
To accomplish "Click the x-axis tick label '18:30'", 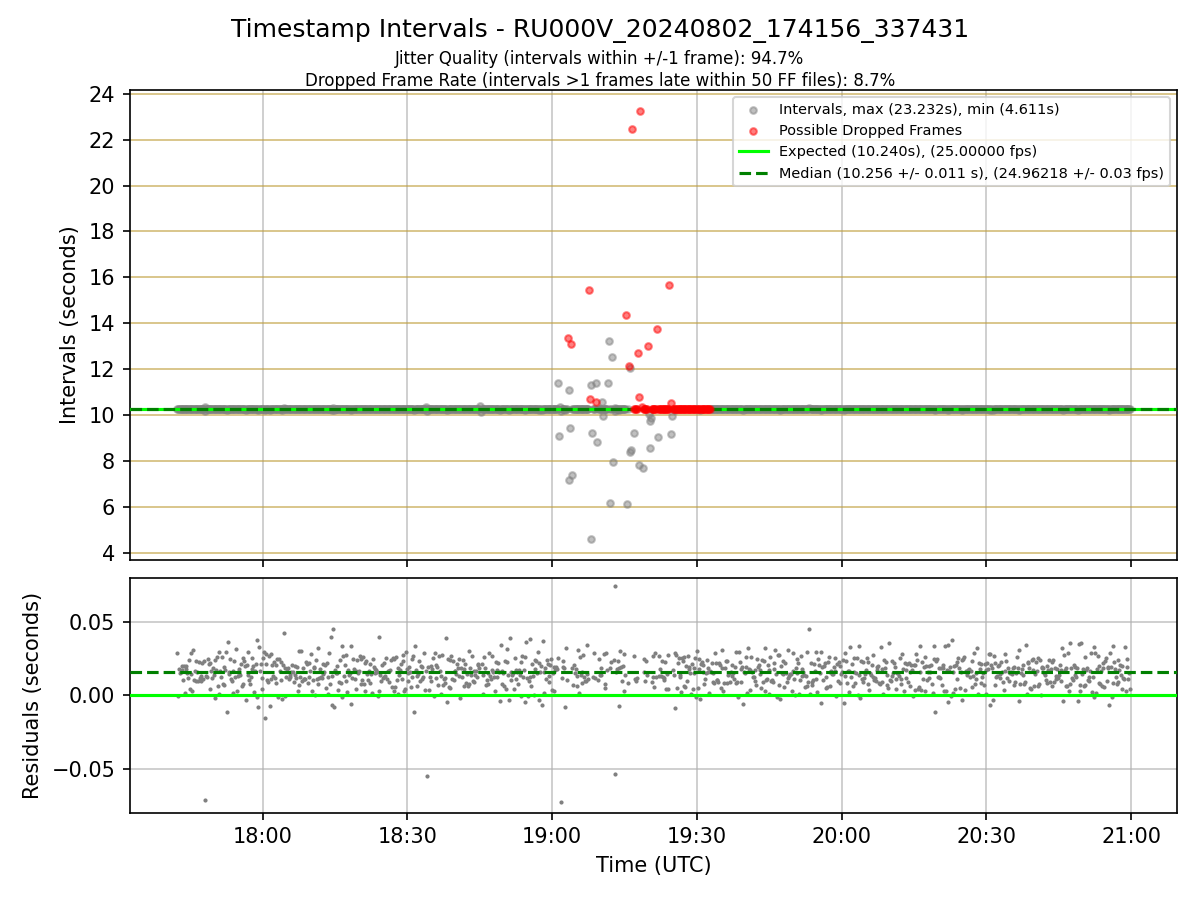I will pos(407,836).
